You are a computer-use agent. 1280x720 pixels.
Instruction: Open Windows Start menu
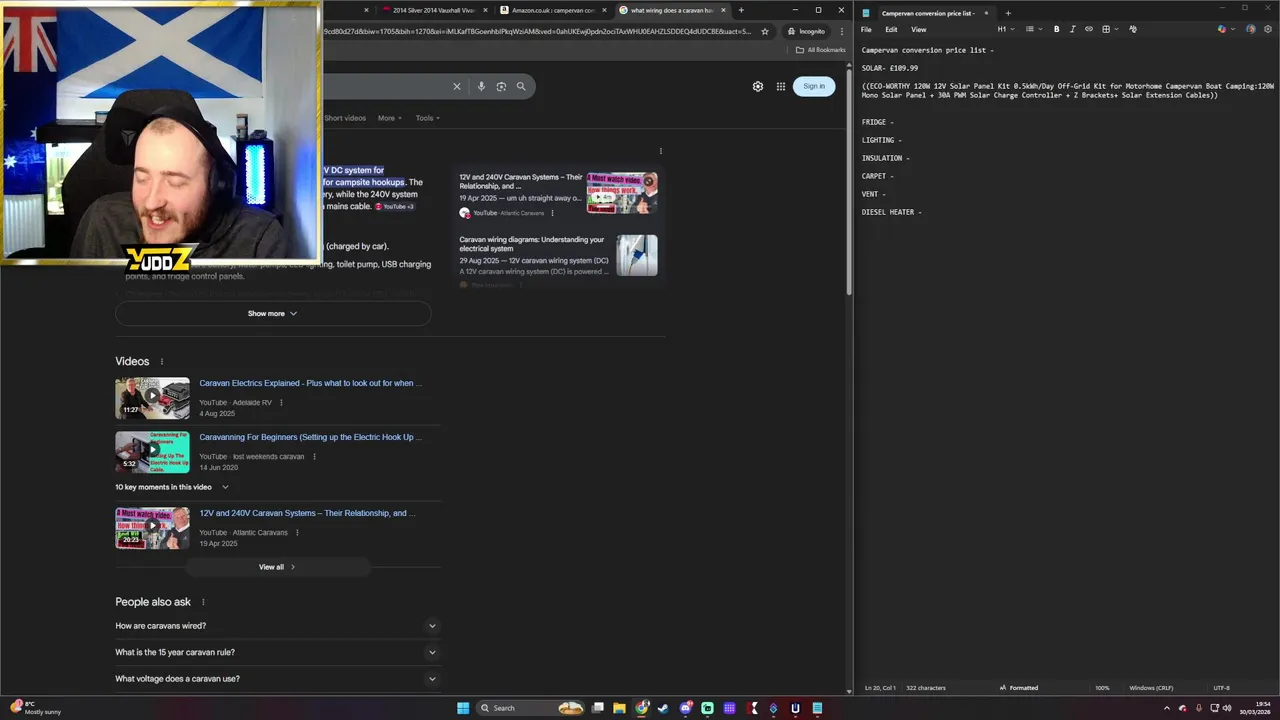click(x=463, y=708)
